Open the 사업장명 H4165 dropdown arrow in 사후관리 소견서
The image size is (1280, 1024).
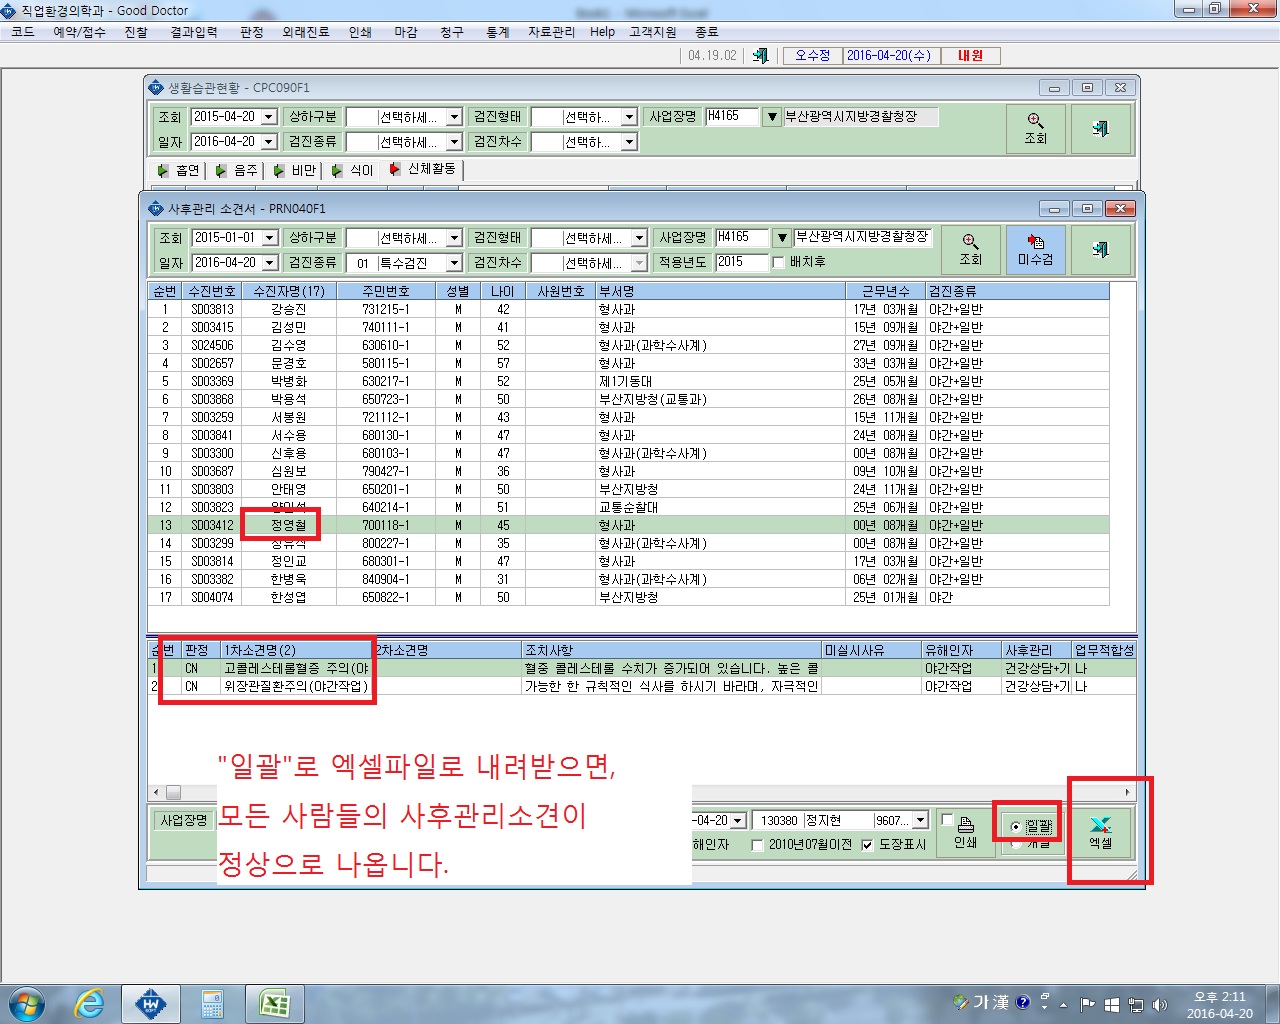click(x=782, y=238)
